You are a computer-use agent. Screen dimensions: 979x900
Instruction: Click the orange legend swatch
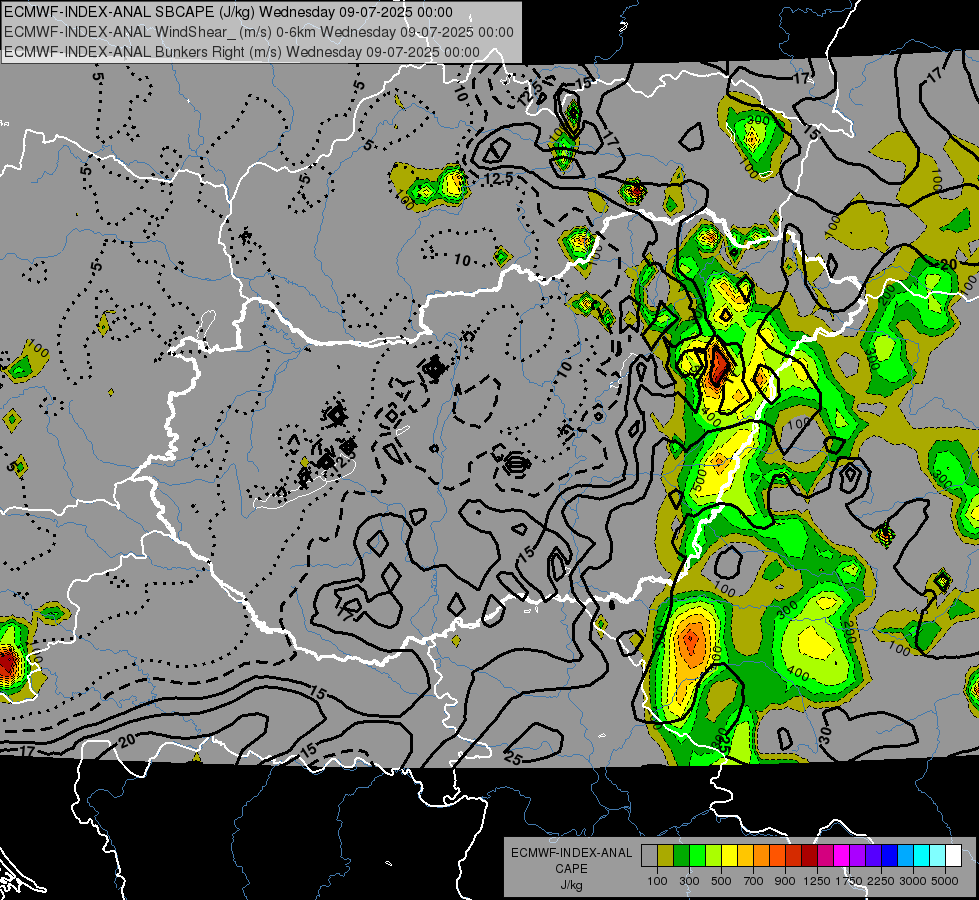[x=761, y=856]
